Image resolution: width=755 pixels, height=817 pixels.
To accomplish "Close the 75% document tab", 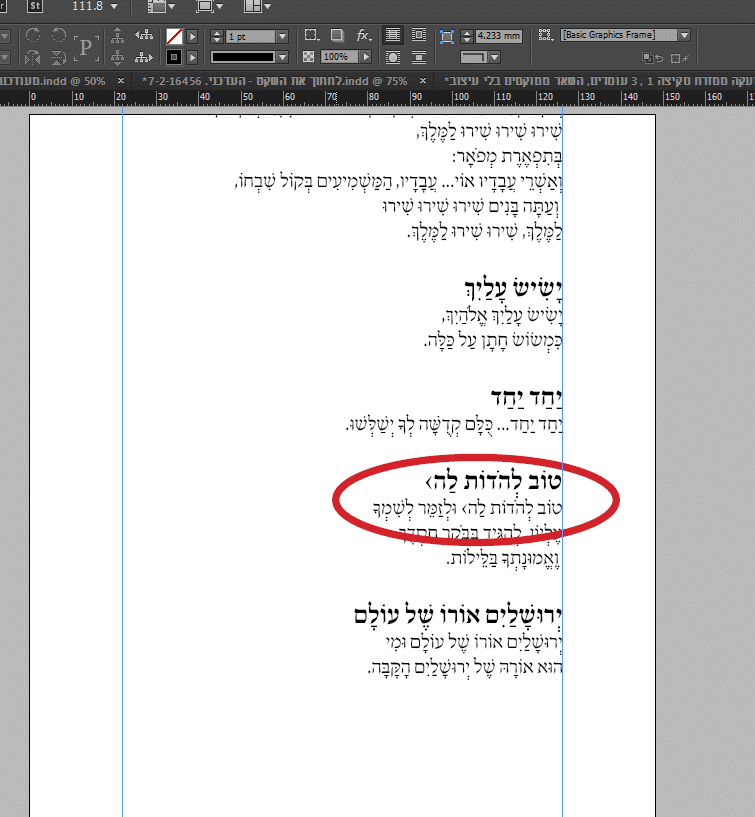I will (x=423, y=81).
